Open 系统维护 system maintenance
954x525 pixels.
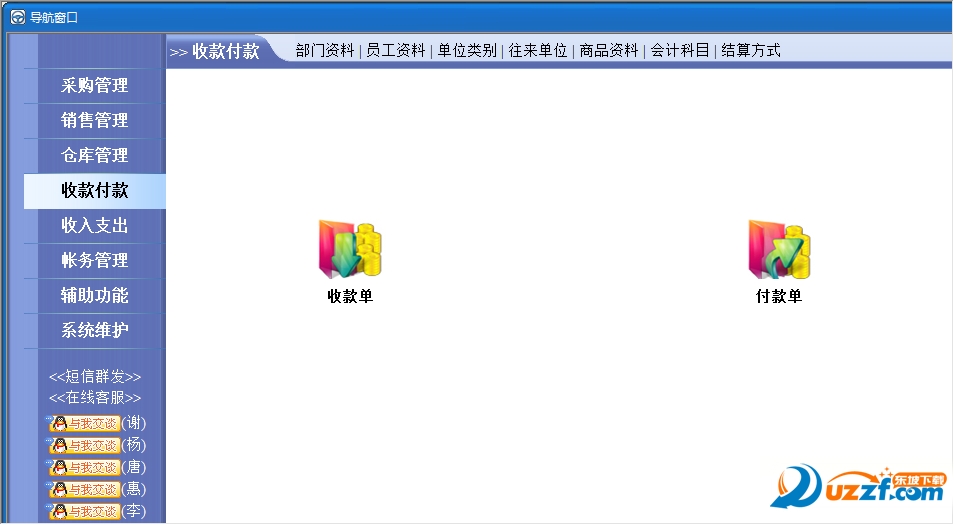[94, 331]
